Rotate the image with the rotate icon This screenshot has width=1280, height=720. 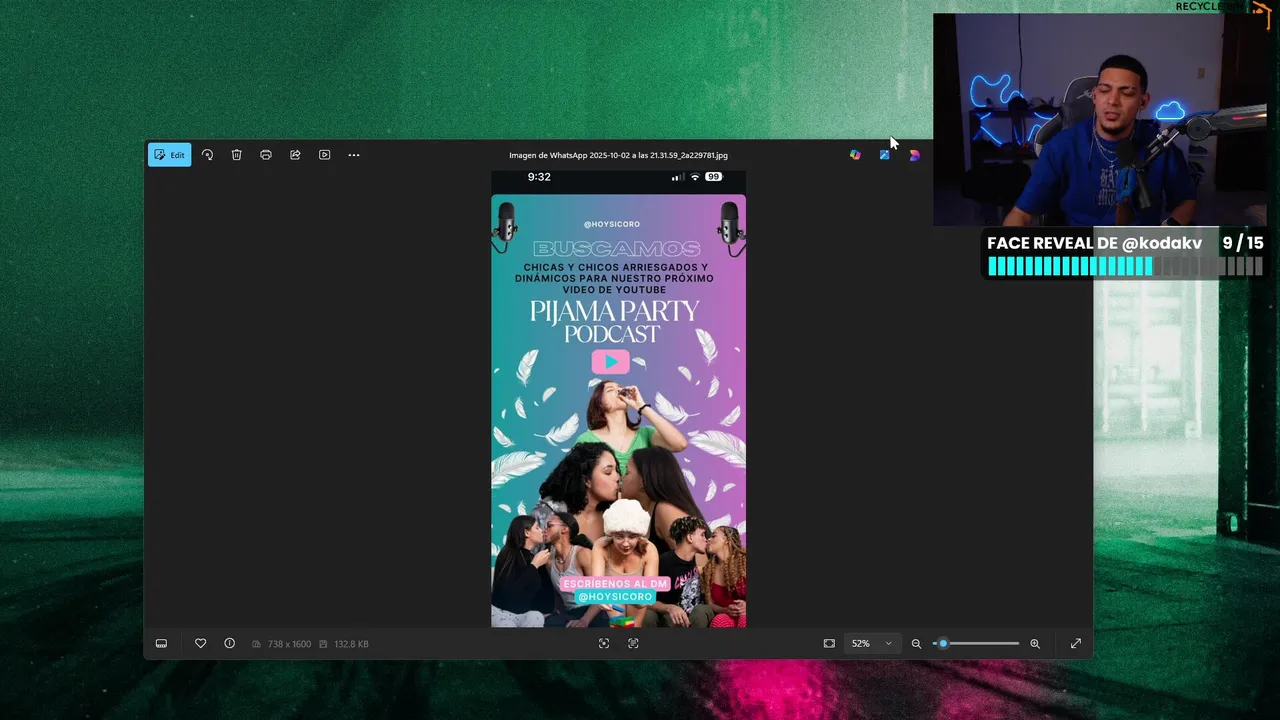pos(207,155)
